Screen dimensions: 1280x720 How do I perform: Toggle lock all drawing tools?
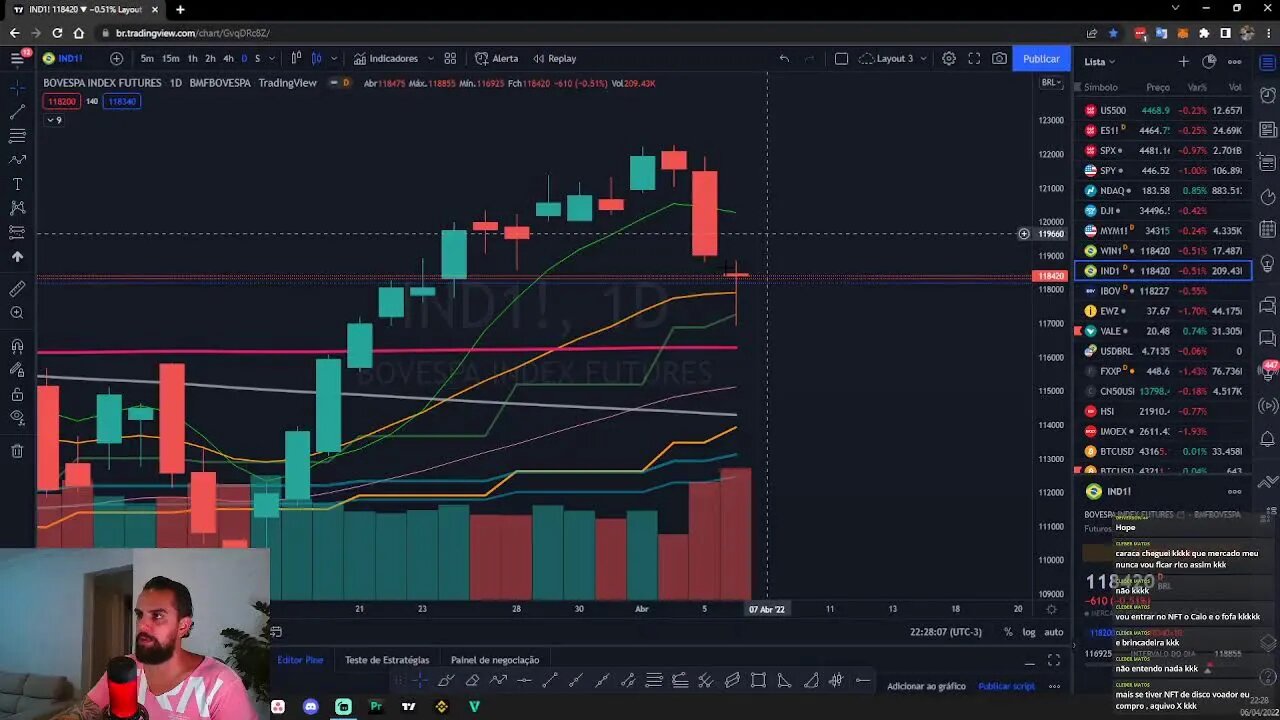17,394
